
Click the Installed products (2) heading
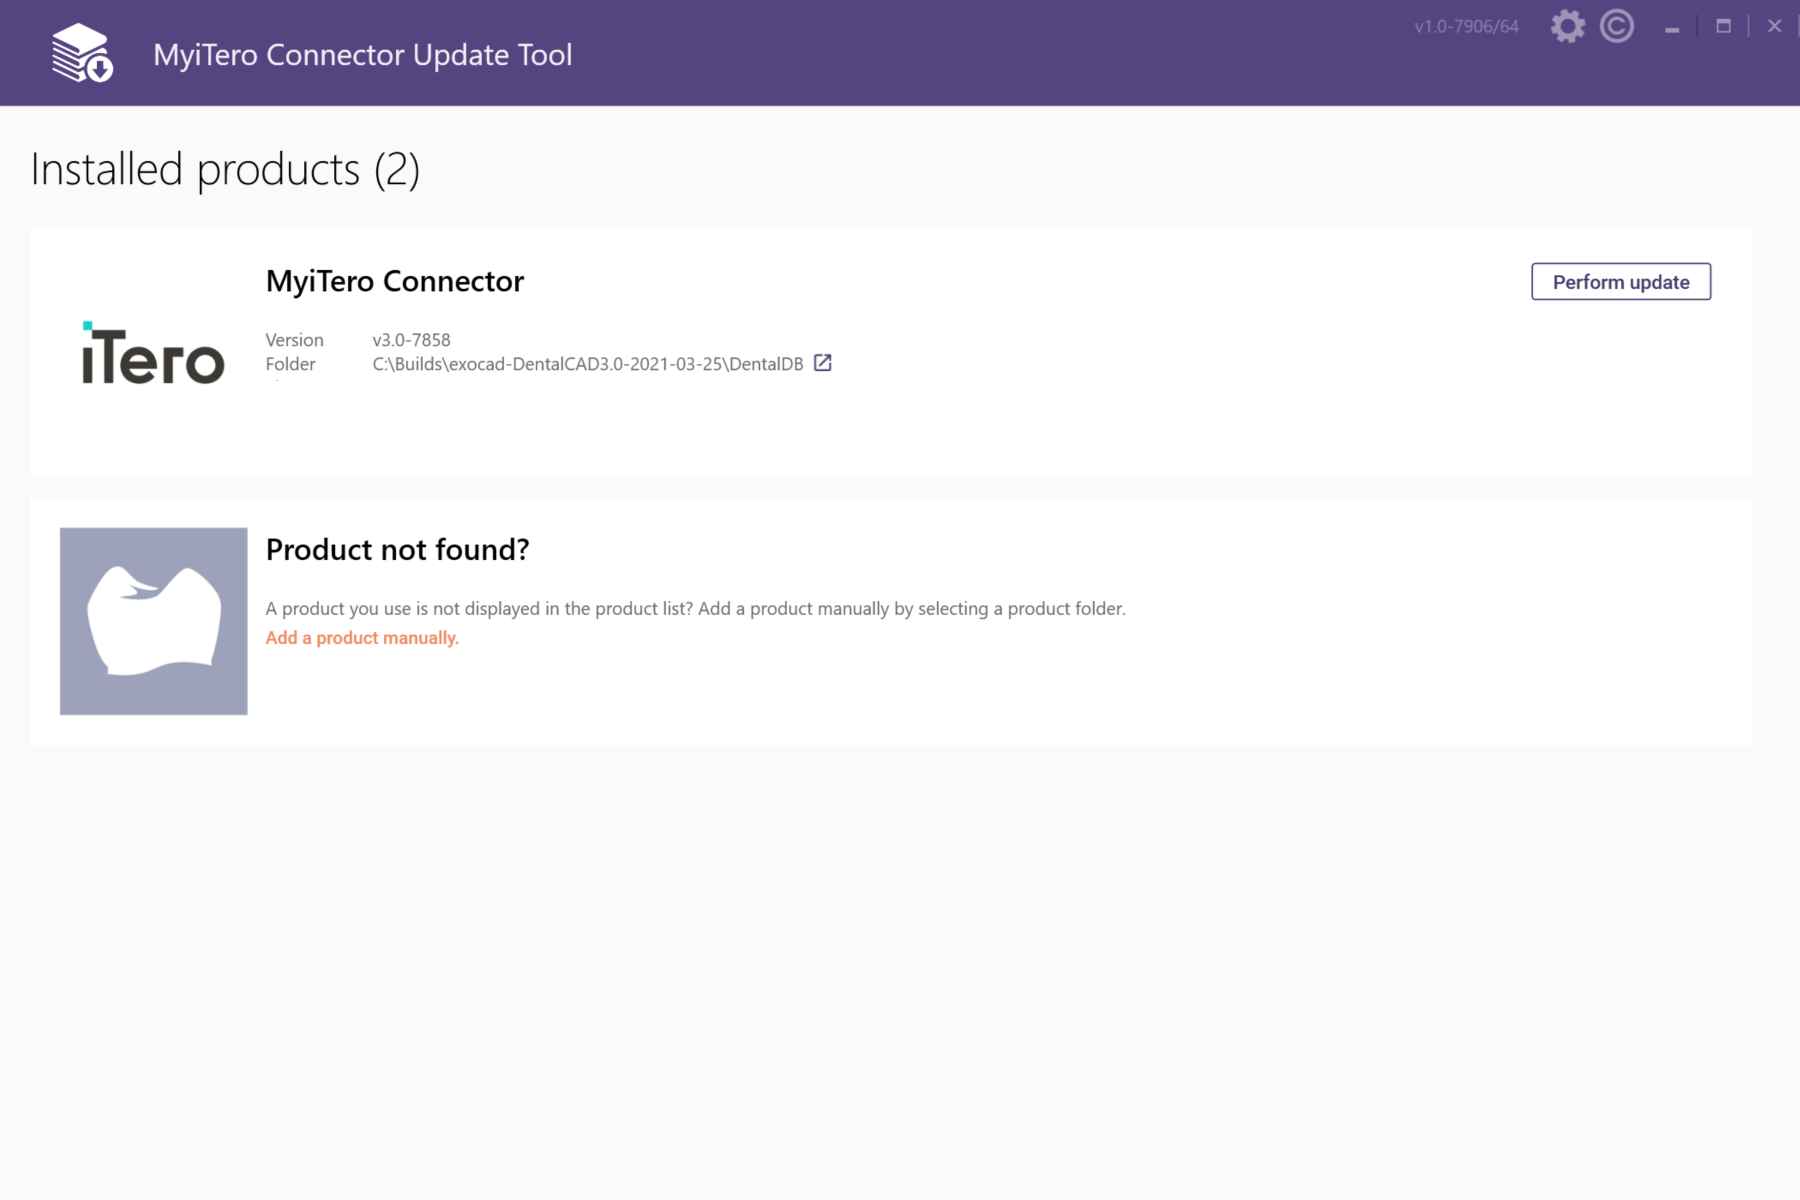tap(225, 169)
